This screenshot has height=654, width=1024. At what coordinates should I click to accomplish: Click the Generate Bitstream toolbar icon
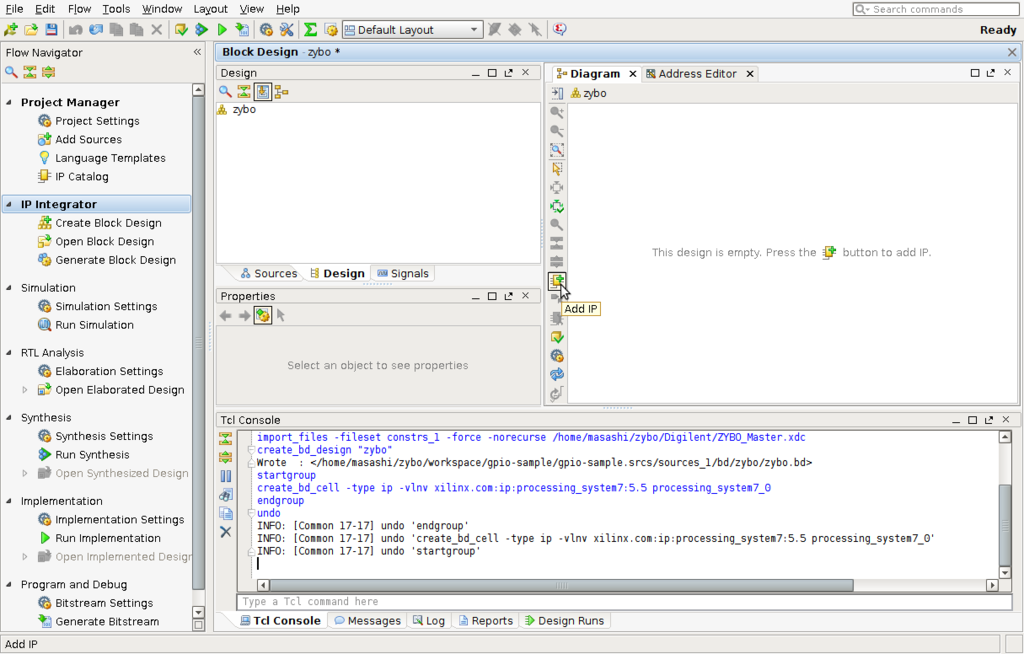click(242, 29)
